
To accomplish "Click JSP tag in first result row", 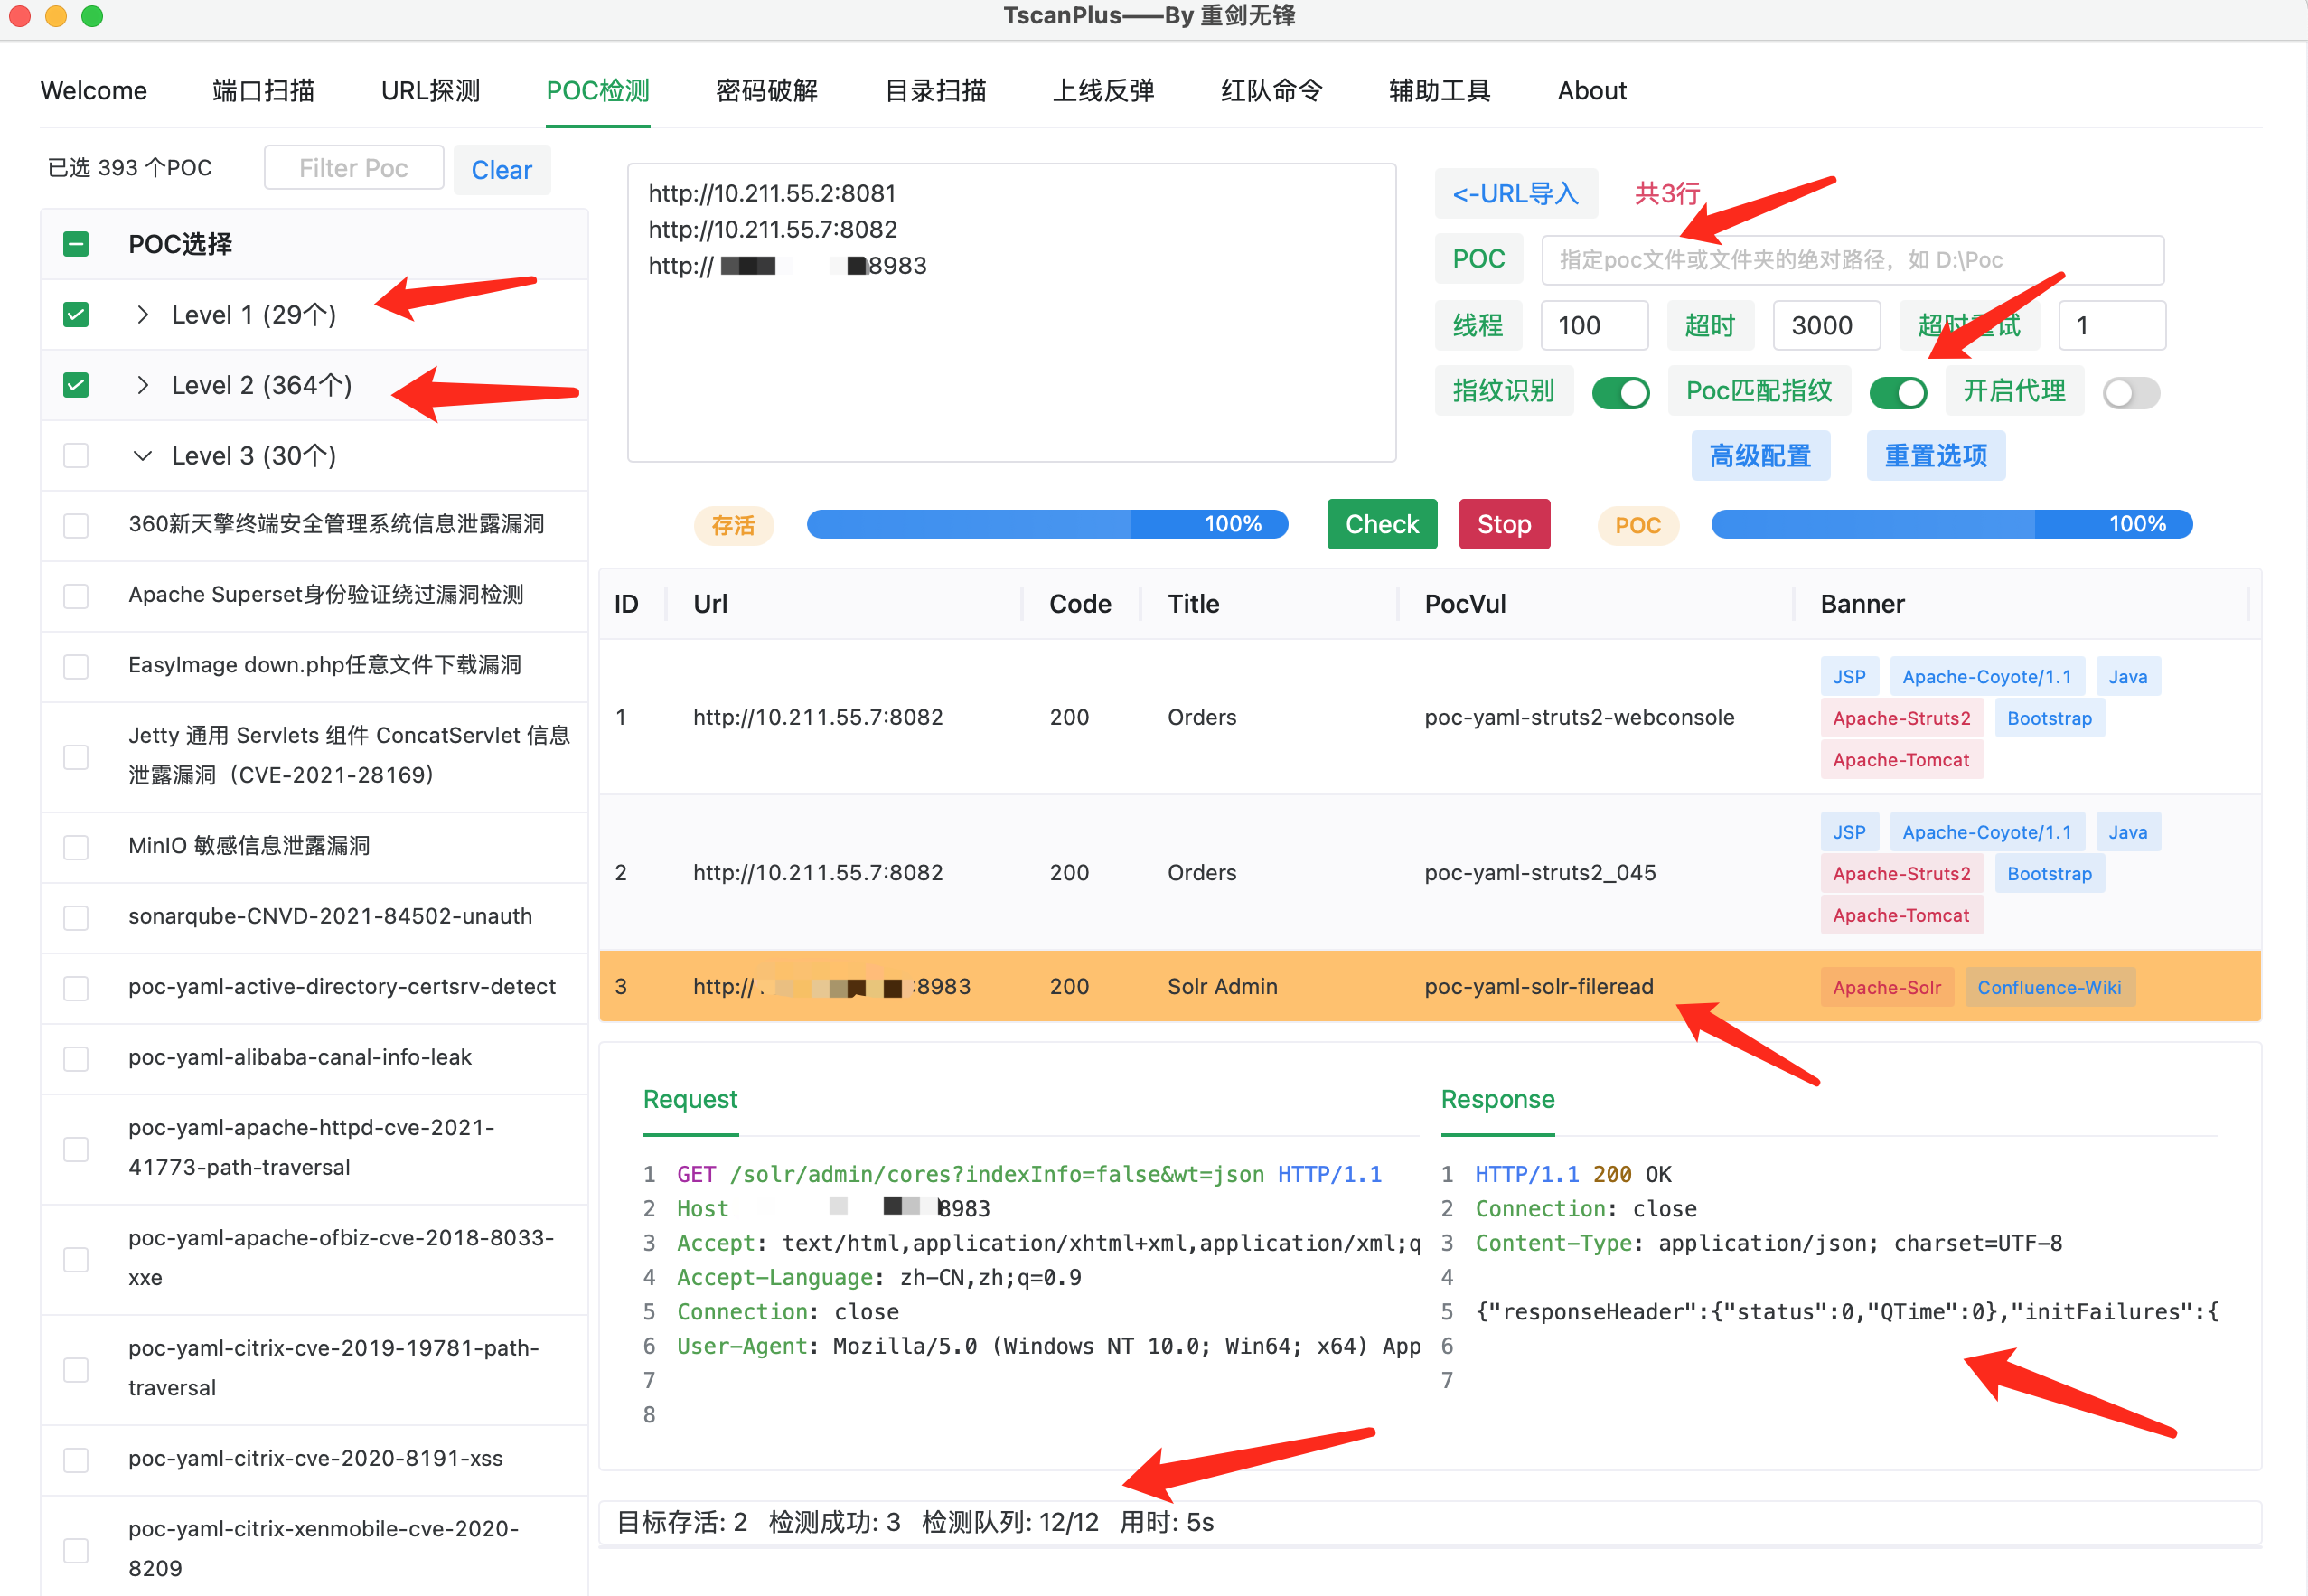I will tap(1848, 677).
